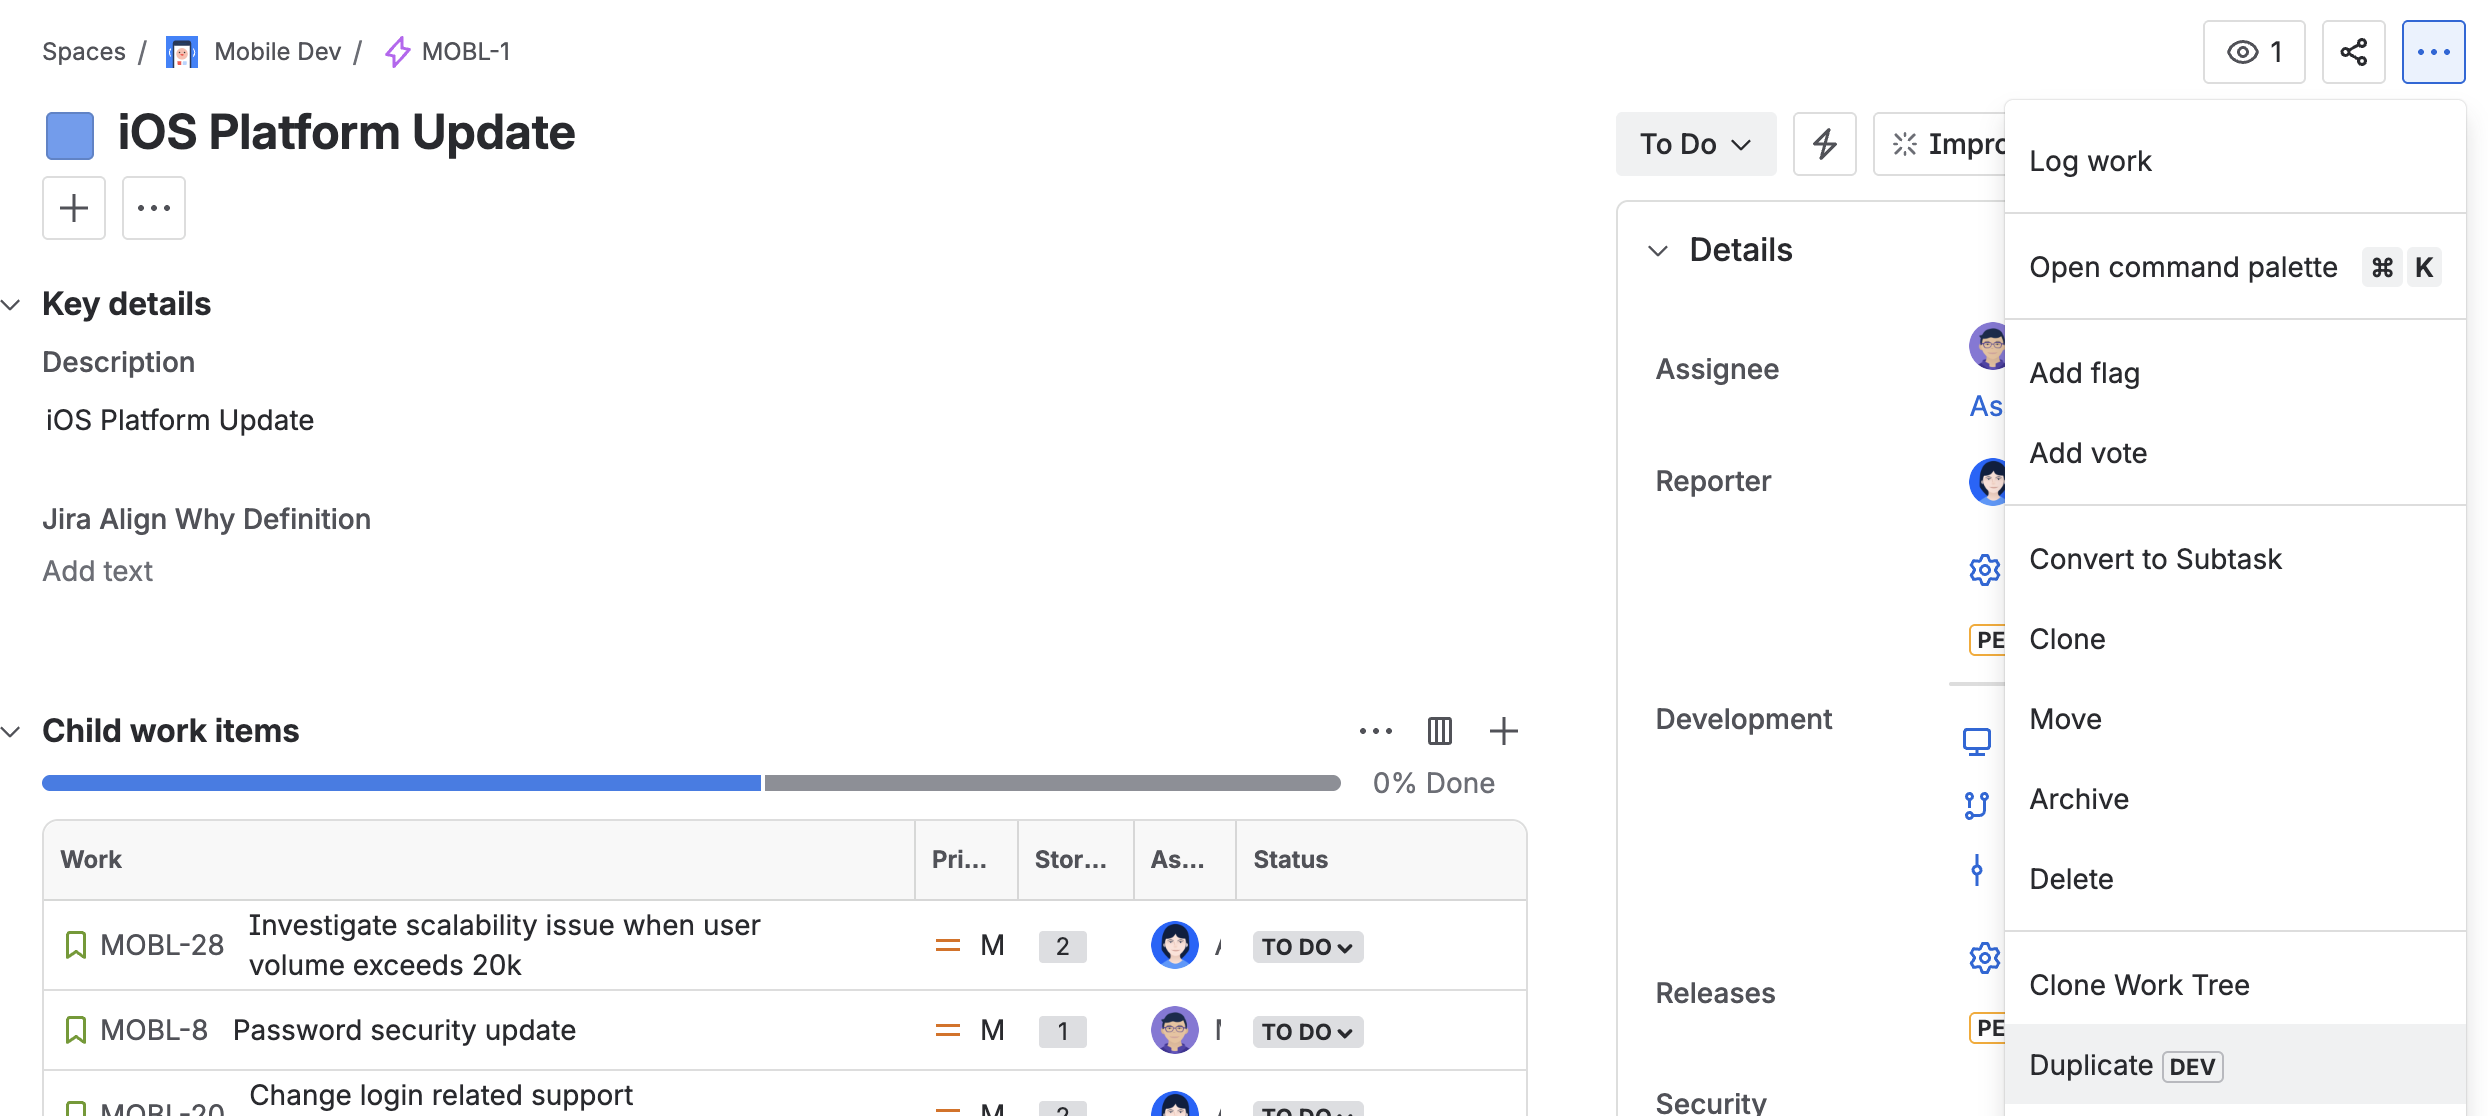
Task: Collapse the Key details section
Action: pos(12,304)
